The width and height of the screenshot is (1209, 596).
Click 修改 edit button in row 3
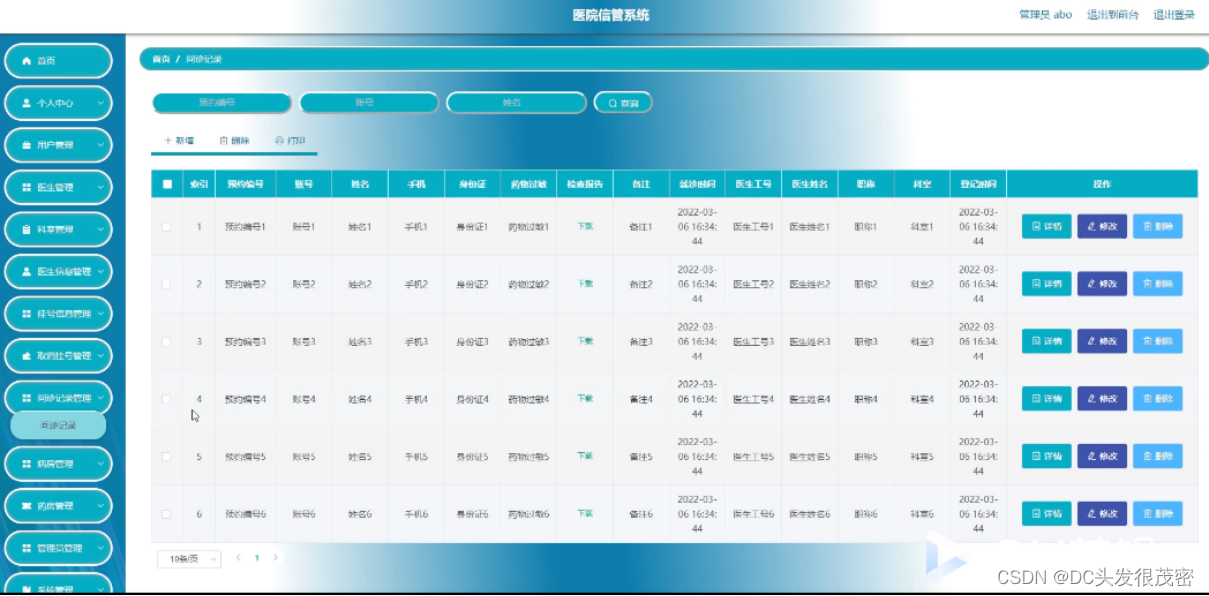pos(1102,341)
